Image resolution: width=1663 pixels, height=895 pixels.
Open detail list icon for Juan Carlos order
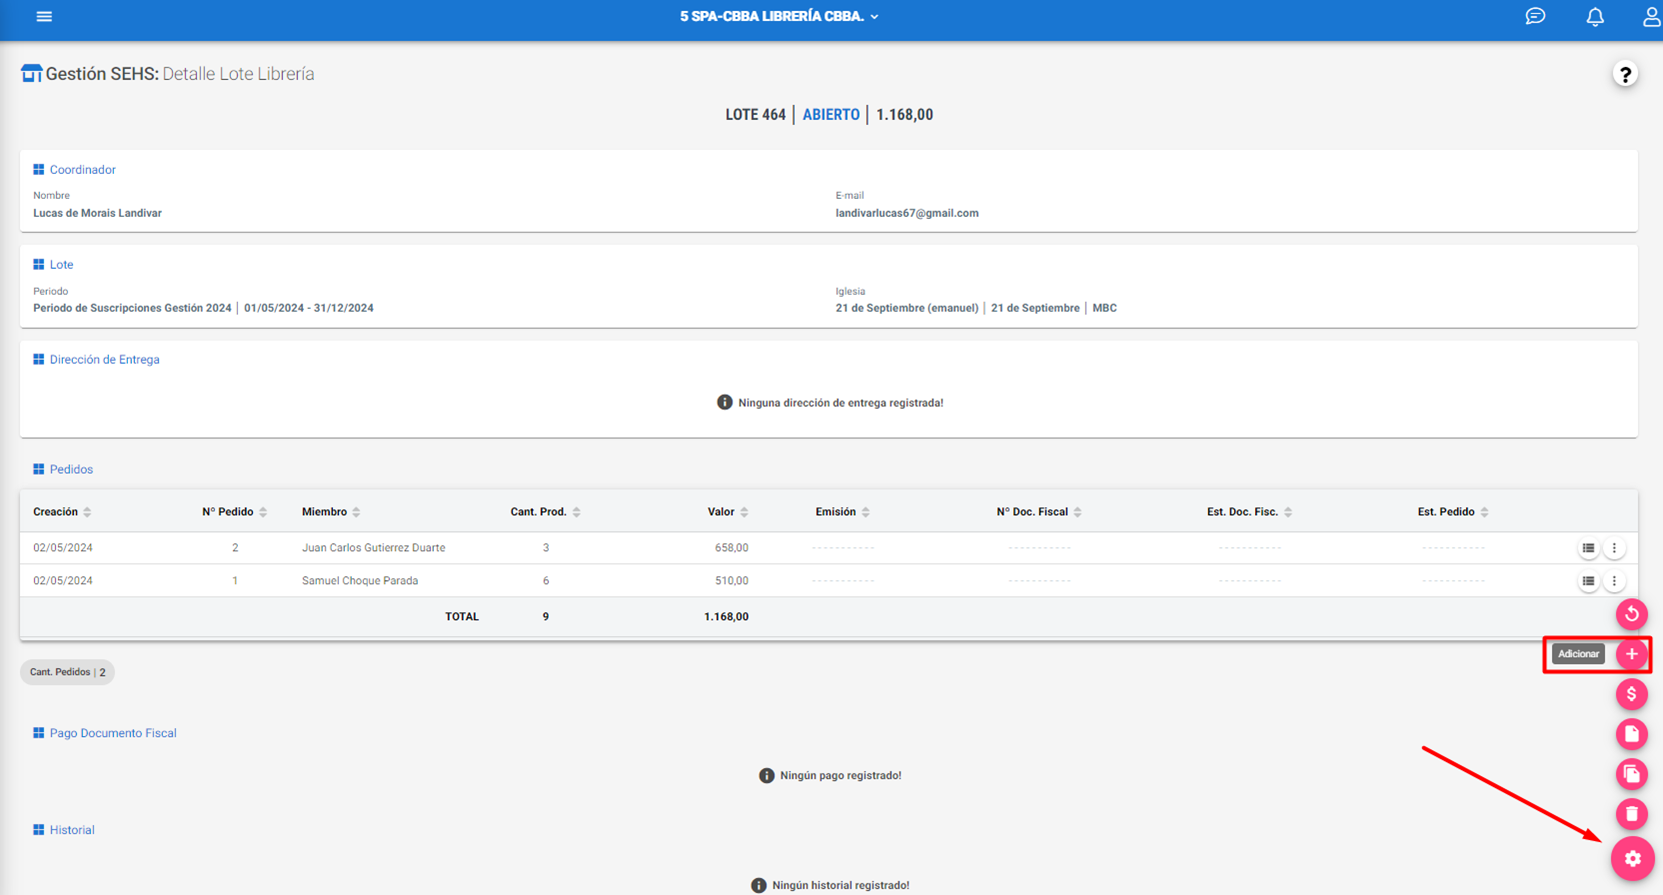point(1588,548)
